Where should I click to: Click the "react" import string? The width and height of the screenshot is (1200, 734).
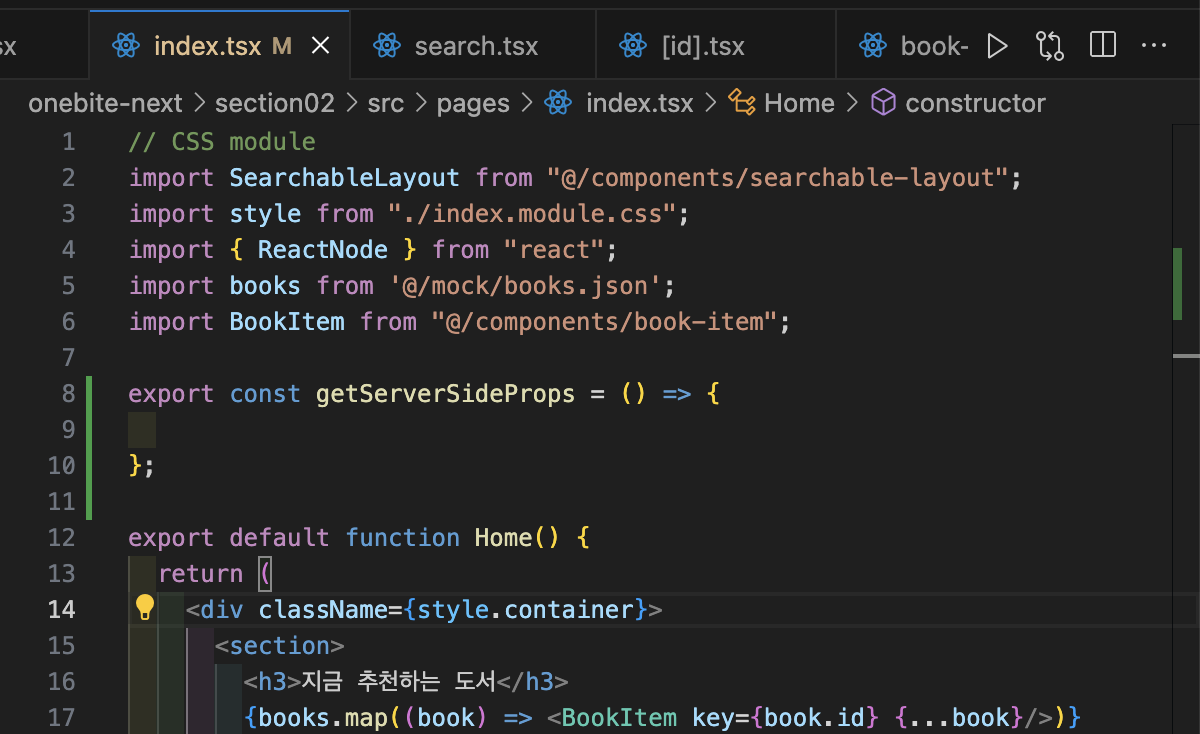[x=554, y=250]
